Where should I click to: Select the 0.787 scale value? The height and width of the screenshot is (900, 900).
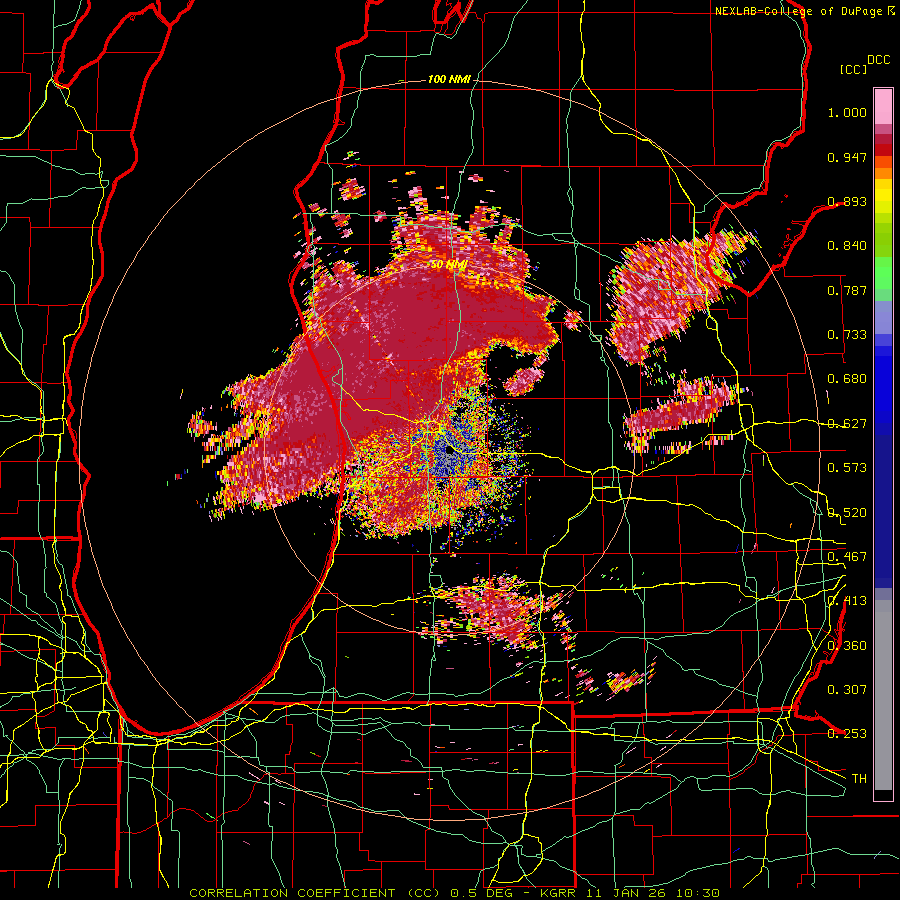pyautogui.click(x=847, y=290)
